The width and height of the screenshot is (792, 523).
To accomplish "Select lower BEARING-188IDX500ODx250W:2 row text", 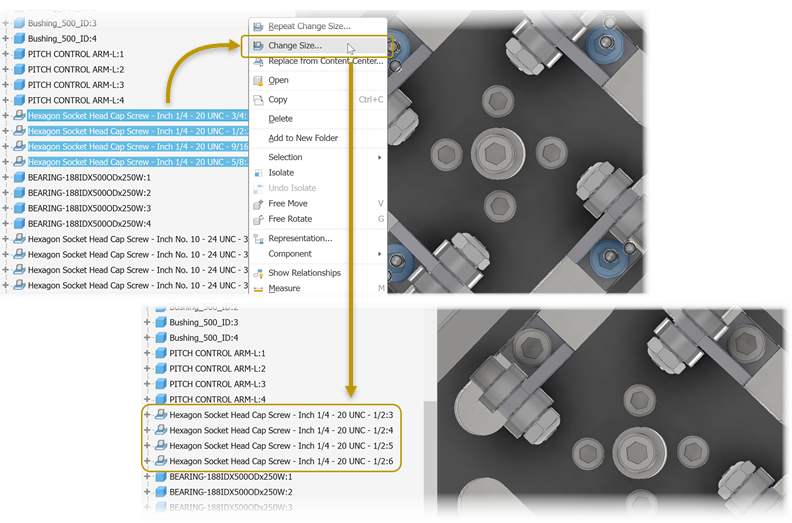I will 231,492.
